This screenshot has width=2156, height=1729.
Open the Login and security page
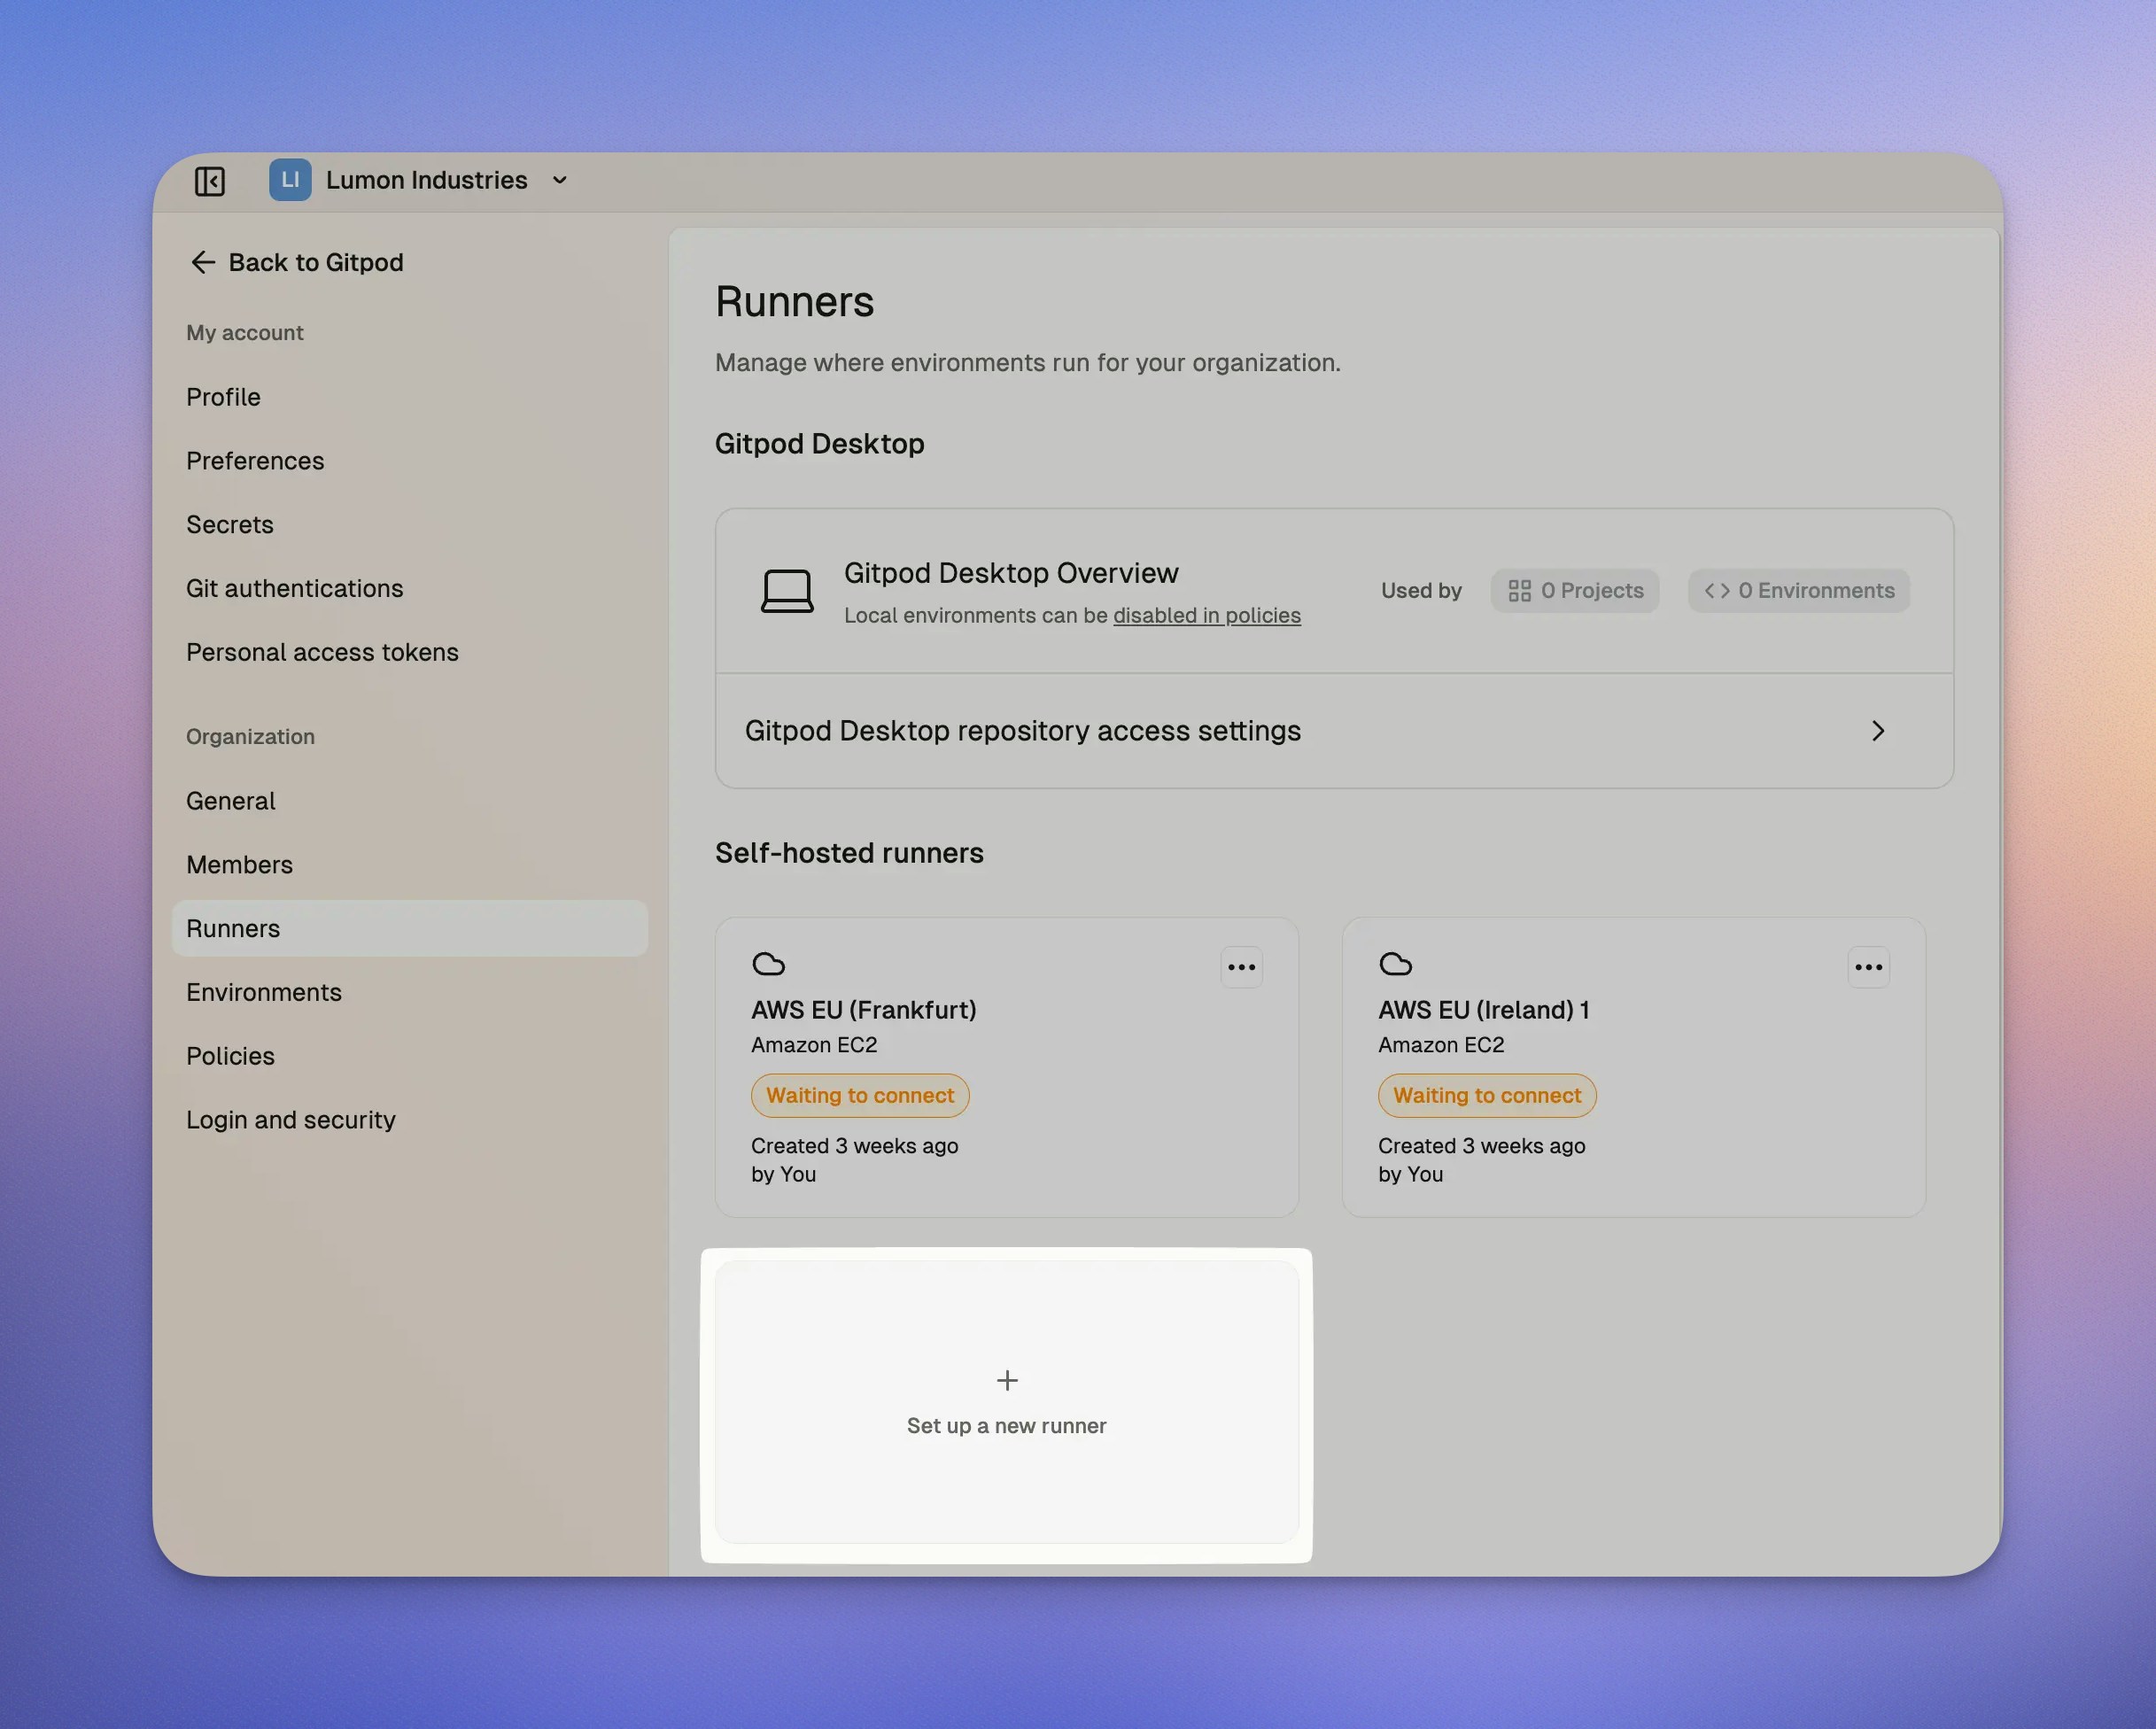[x=291, y=1120]
